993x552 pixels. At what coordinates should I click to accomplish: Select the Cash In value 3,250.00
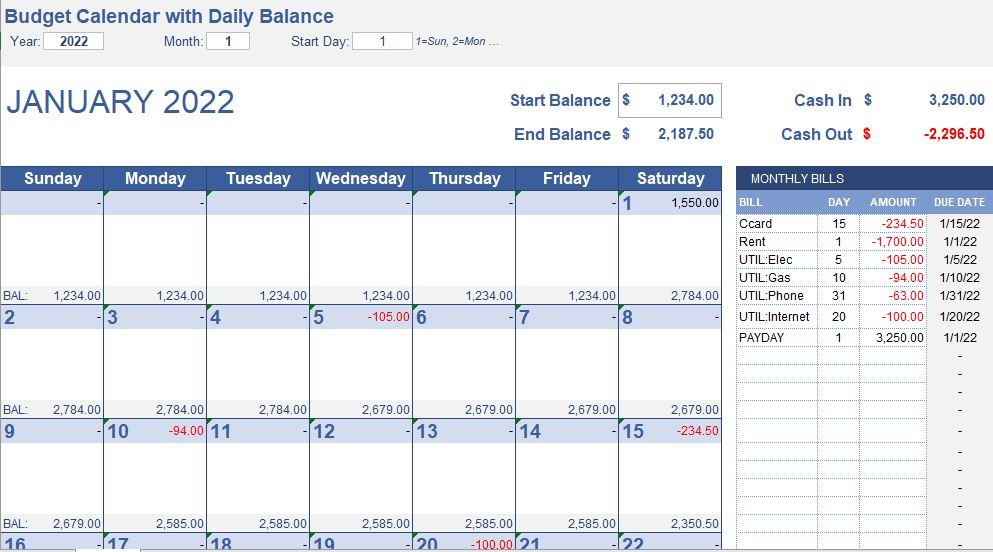[x=956, y=100]
